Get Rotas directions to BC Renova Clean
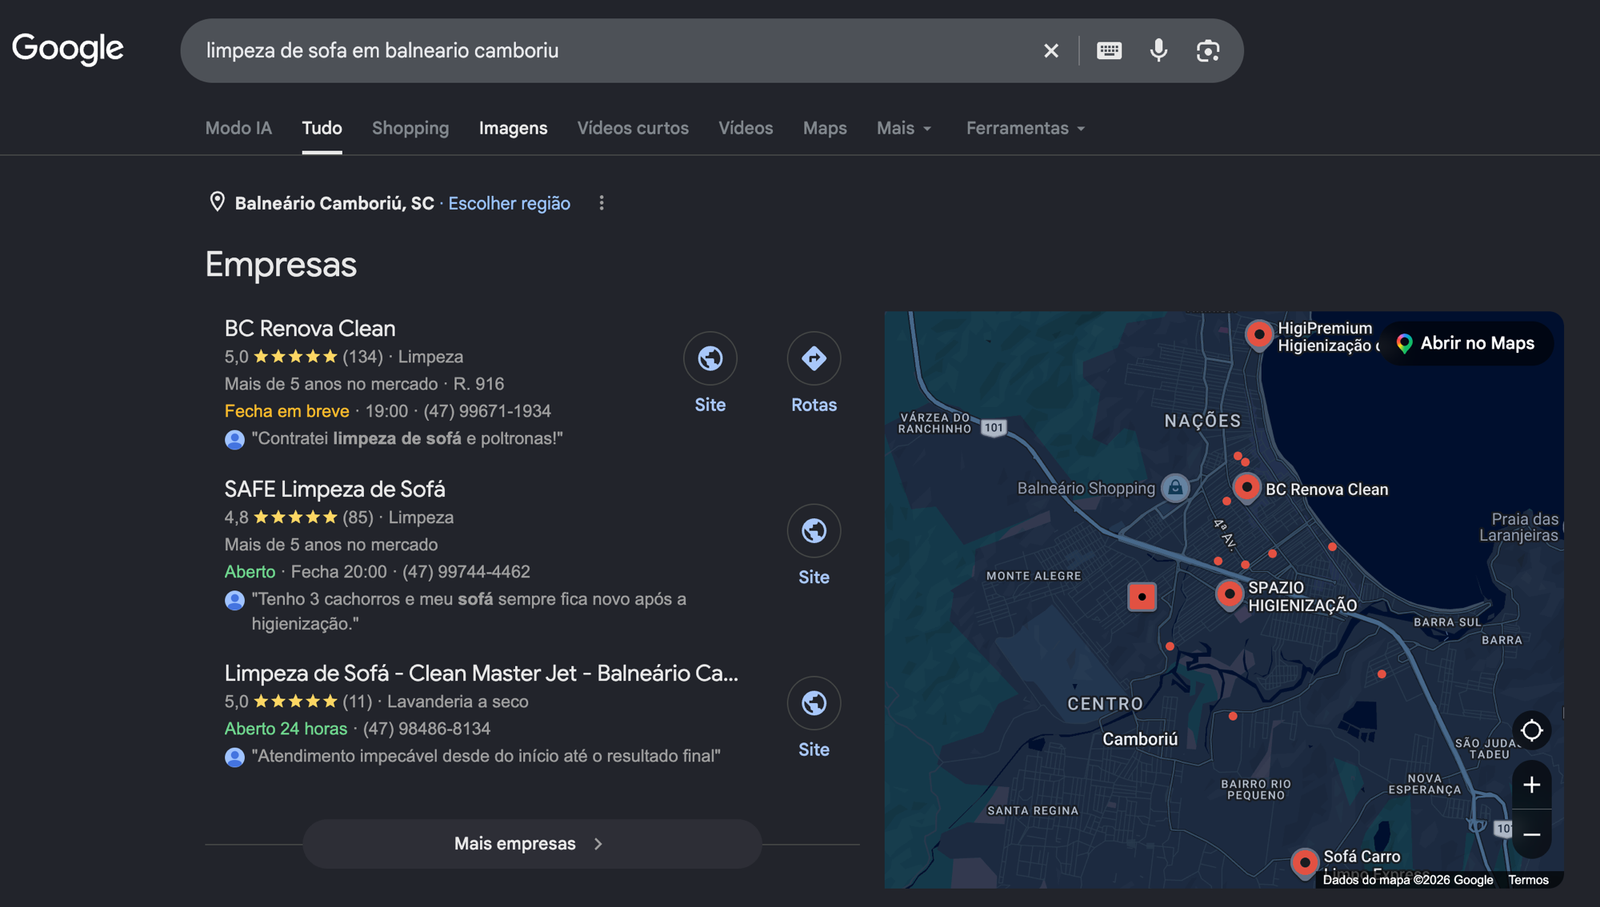This screenshot has width=1600, height=907. (814, 358)
